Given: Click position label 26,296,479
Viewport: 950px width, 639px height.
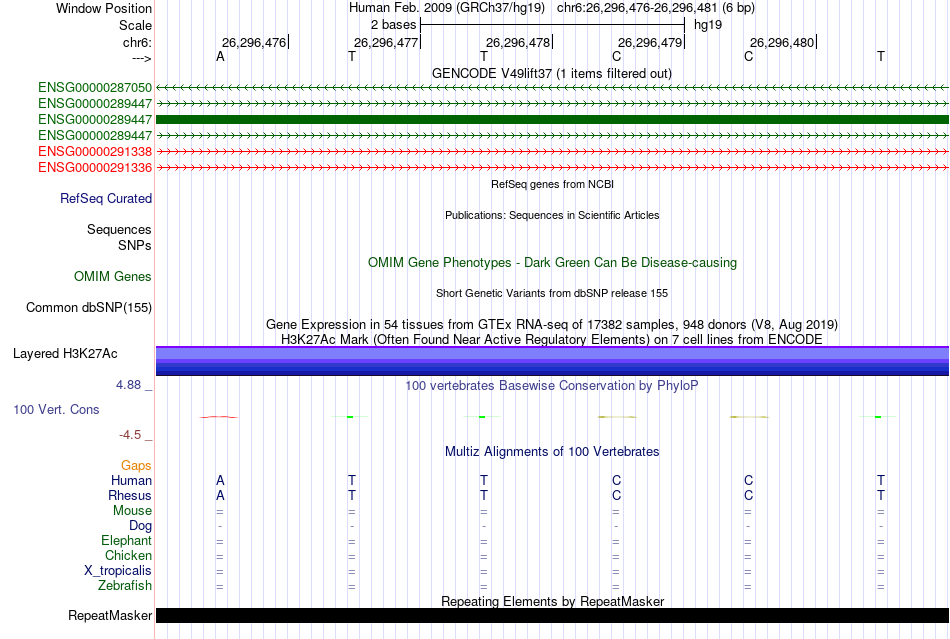Looking at the screenshot, I should point(650,42).
